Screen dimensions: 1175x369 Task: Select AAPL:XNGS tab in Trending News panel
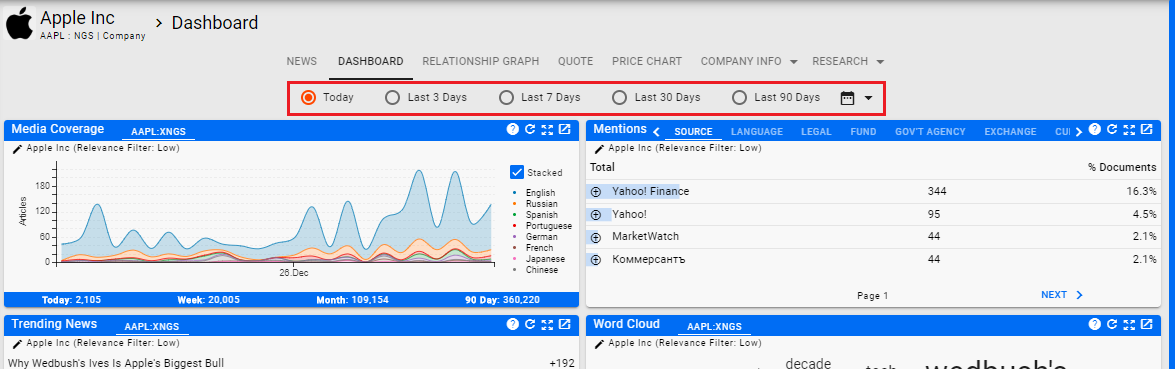point(152,326)
